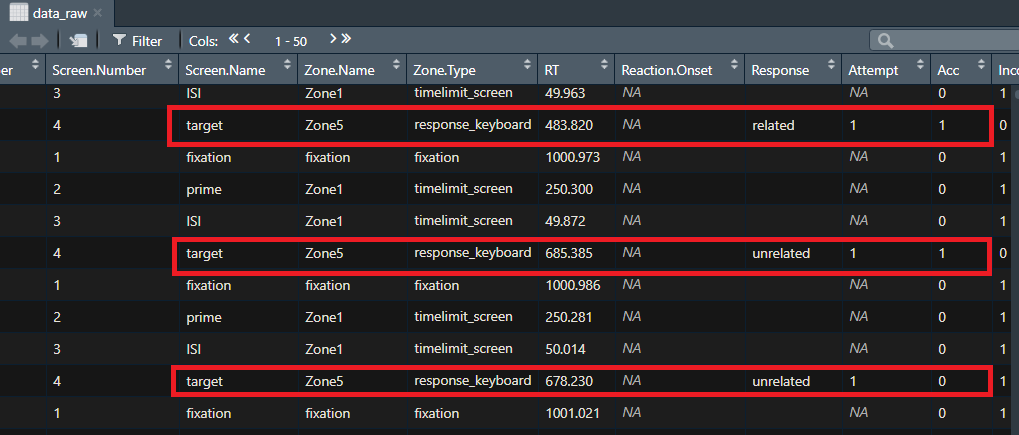The height and width of the screenshot is (435, 1019).
Task: Go to next columns single-right arrow
Action: pos(333,39)
